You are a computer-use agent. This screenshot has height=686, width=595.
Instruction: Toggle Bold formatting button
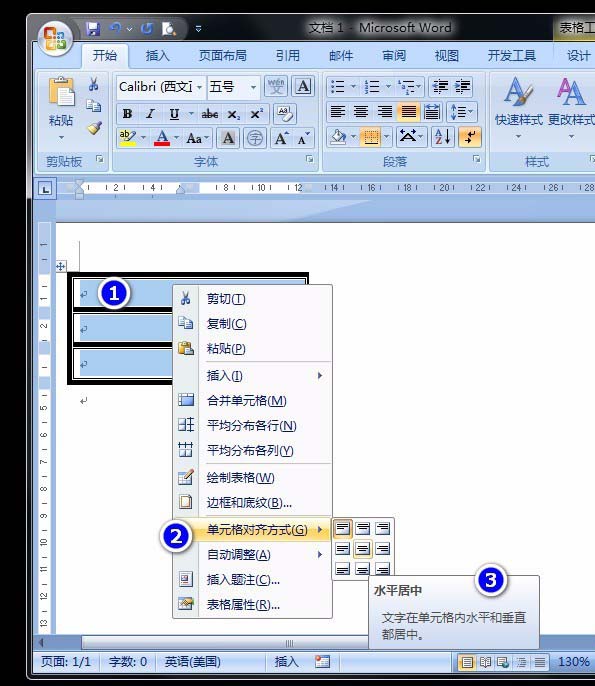127,114
